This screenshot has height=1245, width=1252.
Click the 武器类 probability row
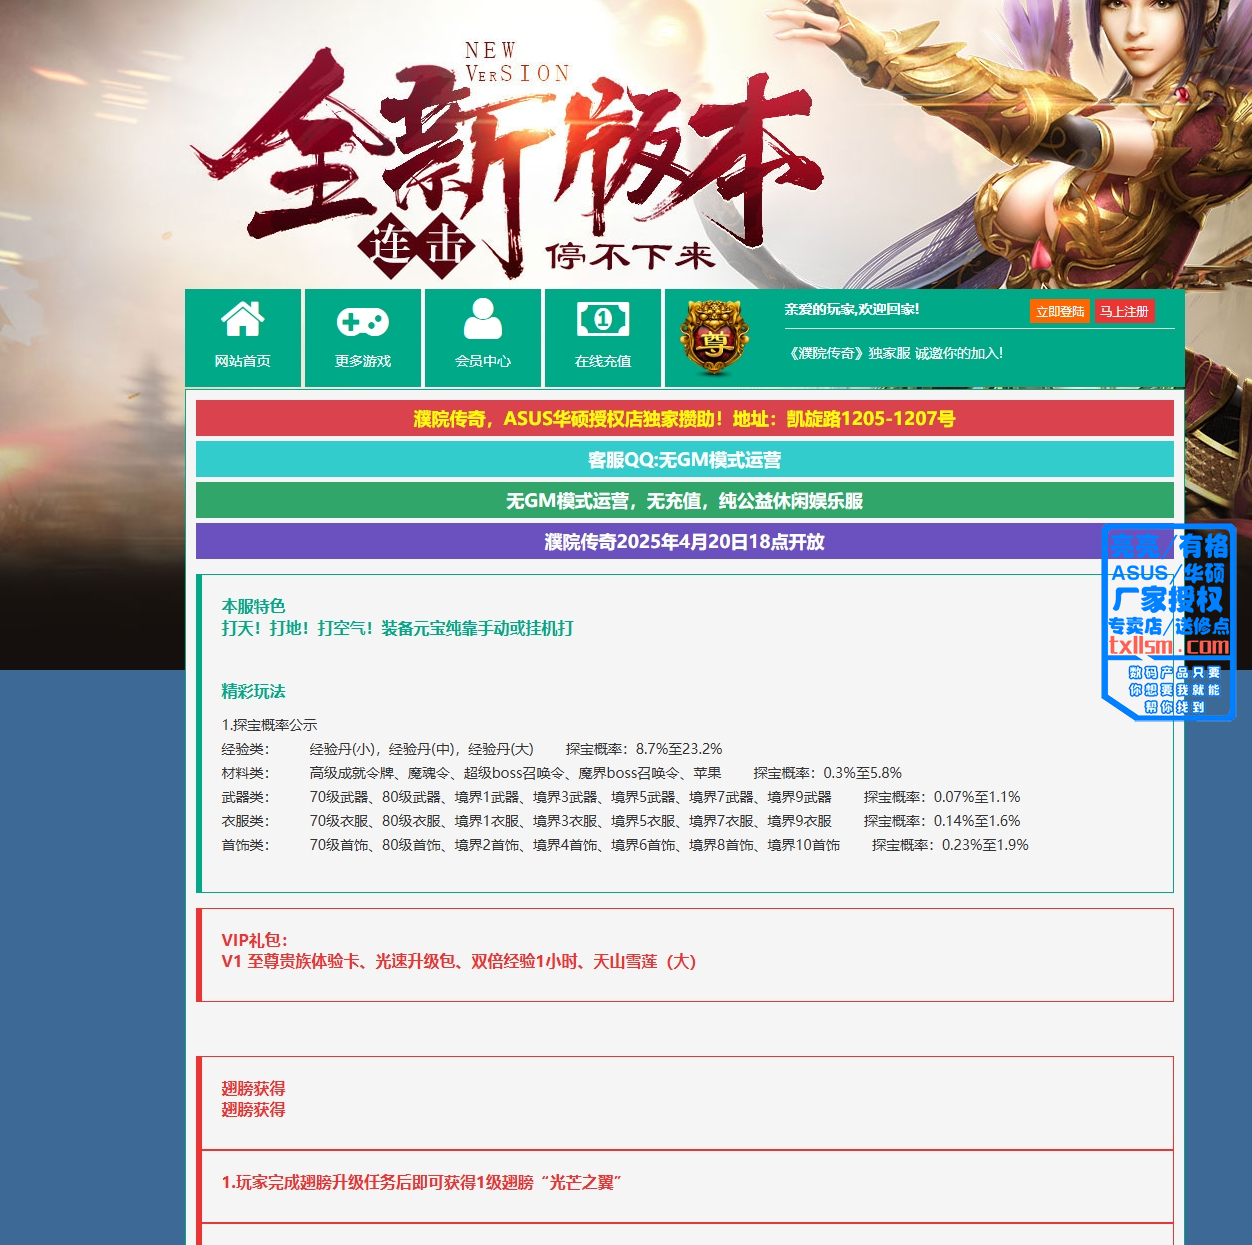coord(621,797)
